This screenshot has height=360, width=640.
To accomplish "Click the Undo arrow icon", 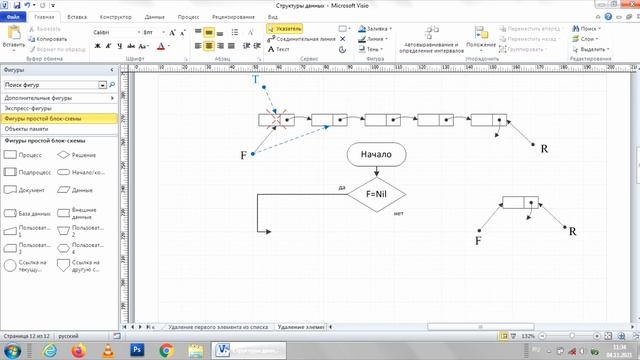I will coord(27,5).
